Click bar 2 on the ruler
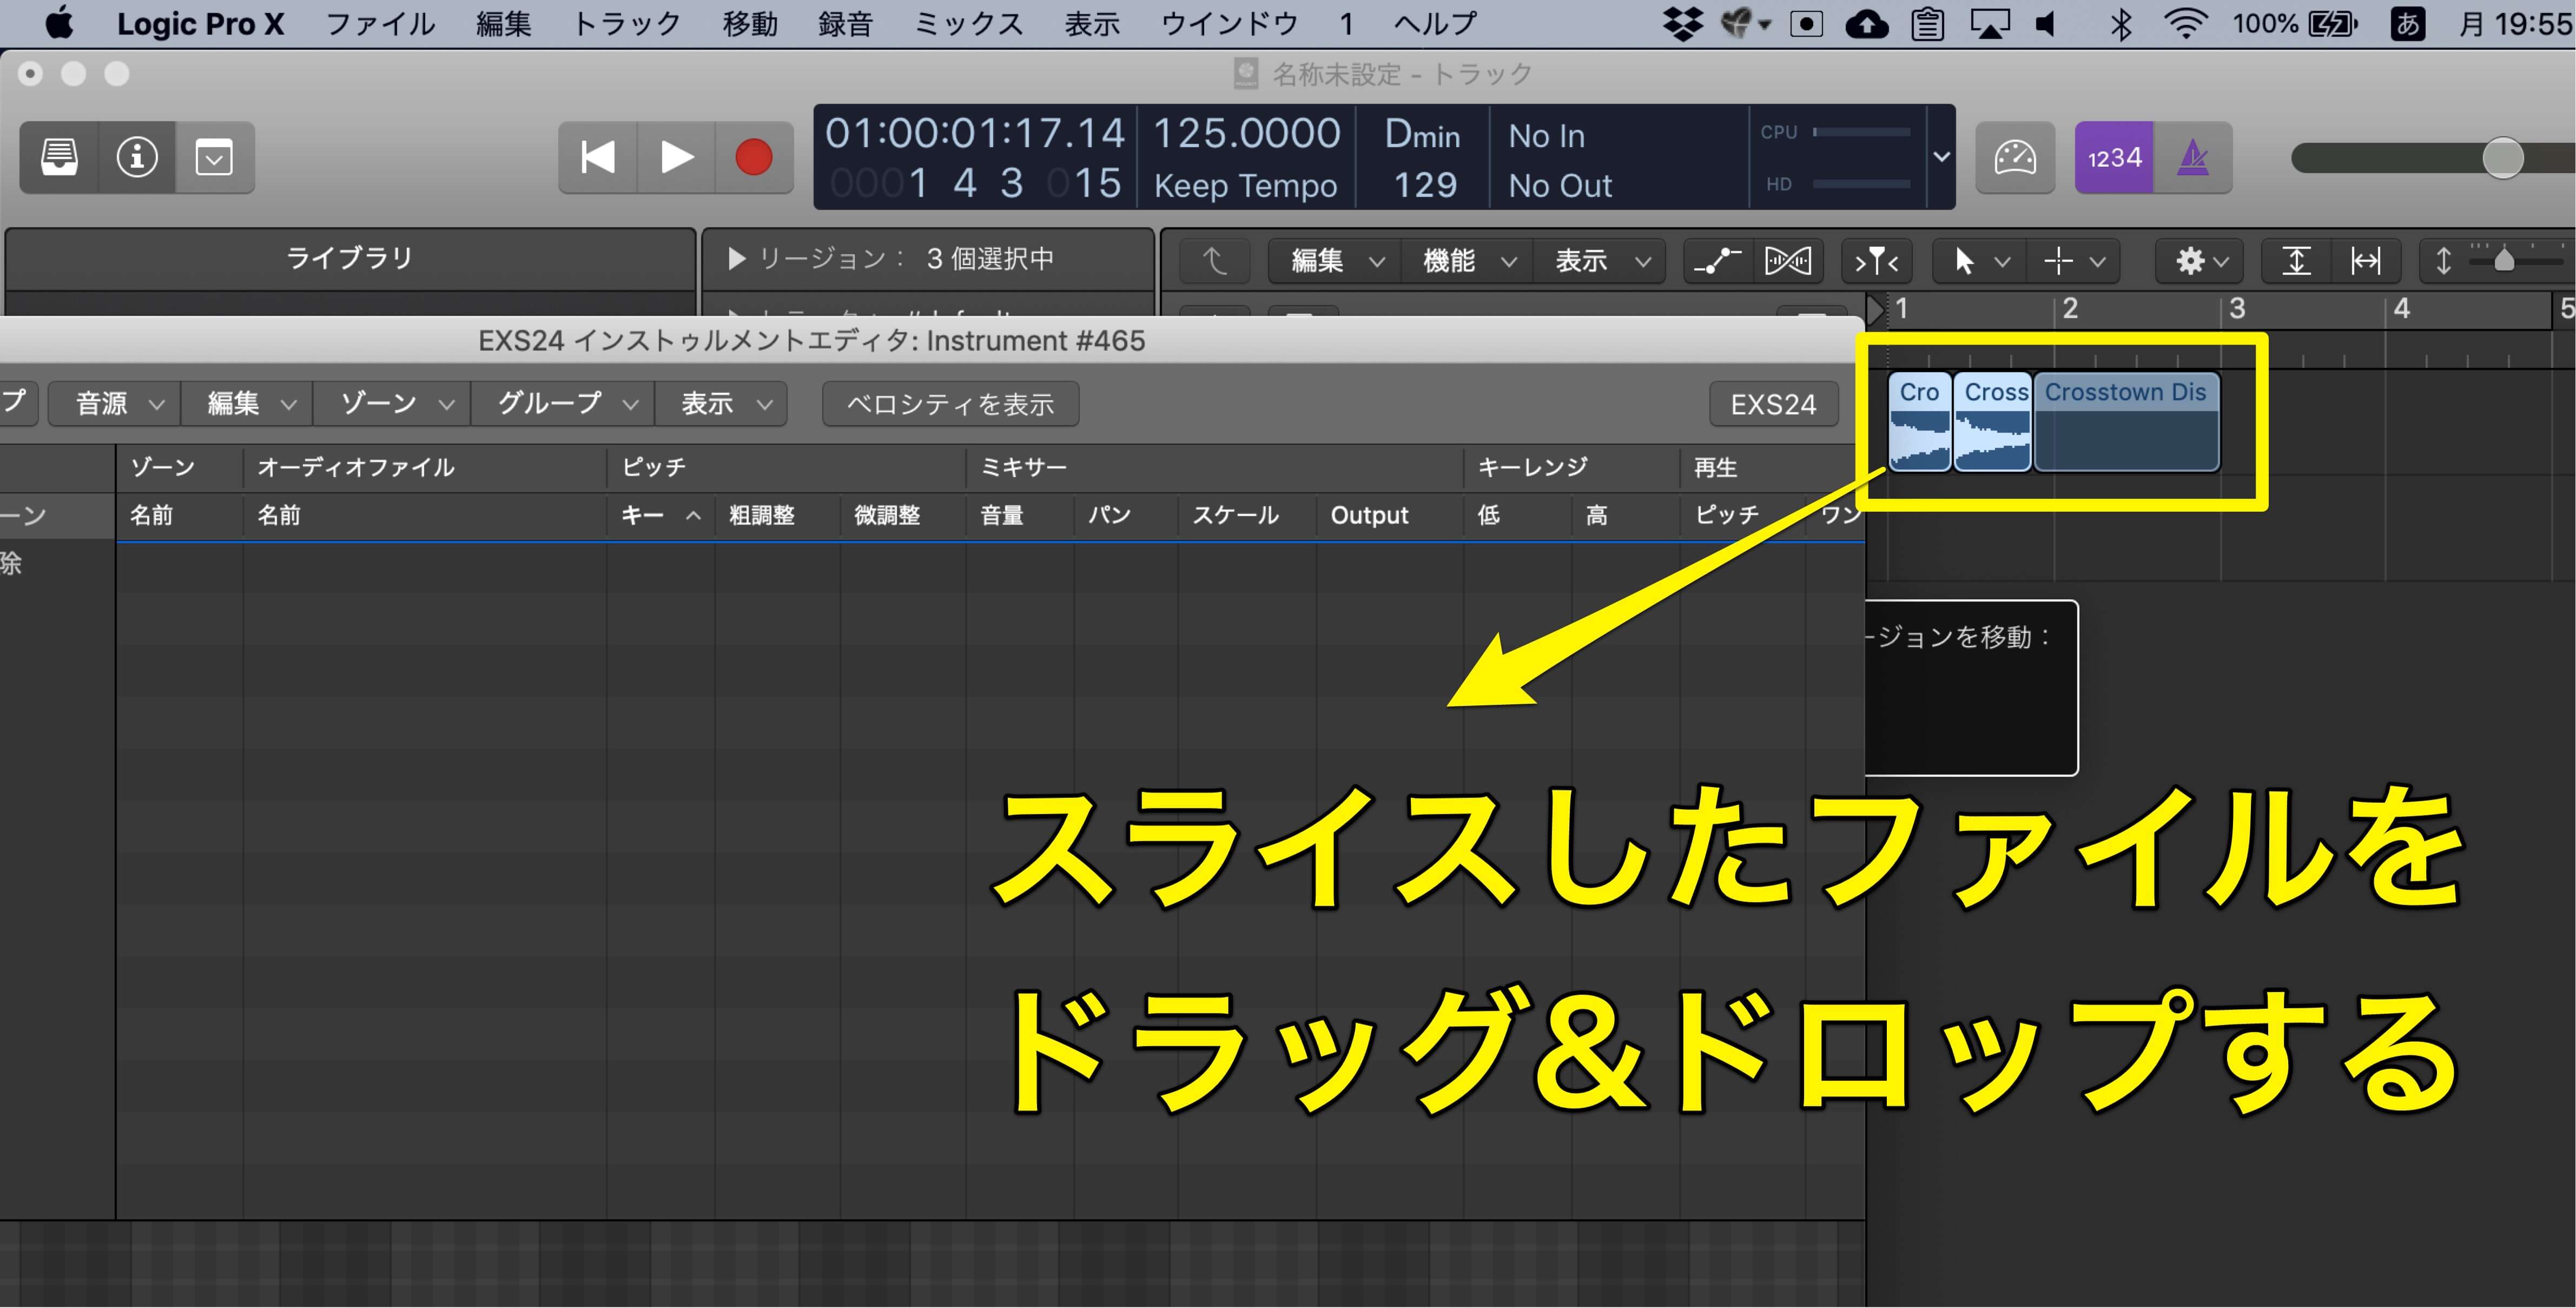This screenshot has height=1308, width=2576. tap(2070, 309)
